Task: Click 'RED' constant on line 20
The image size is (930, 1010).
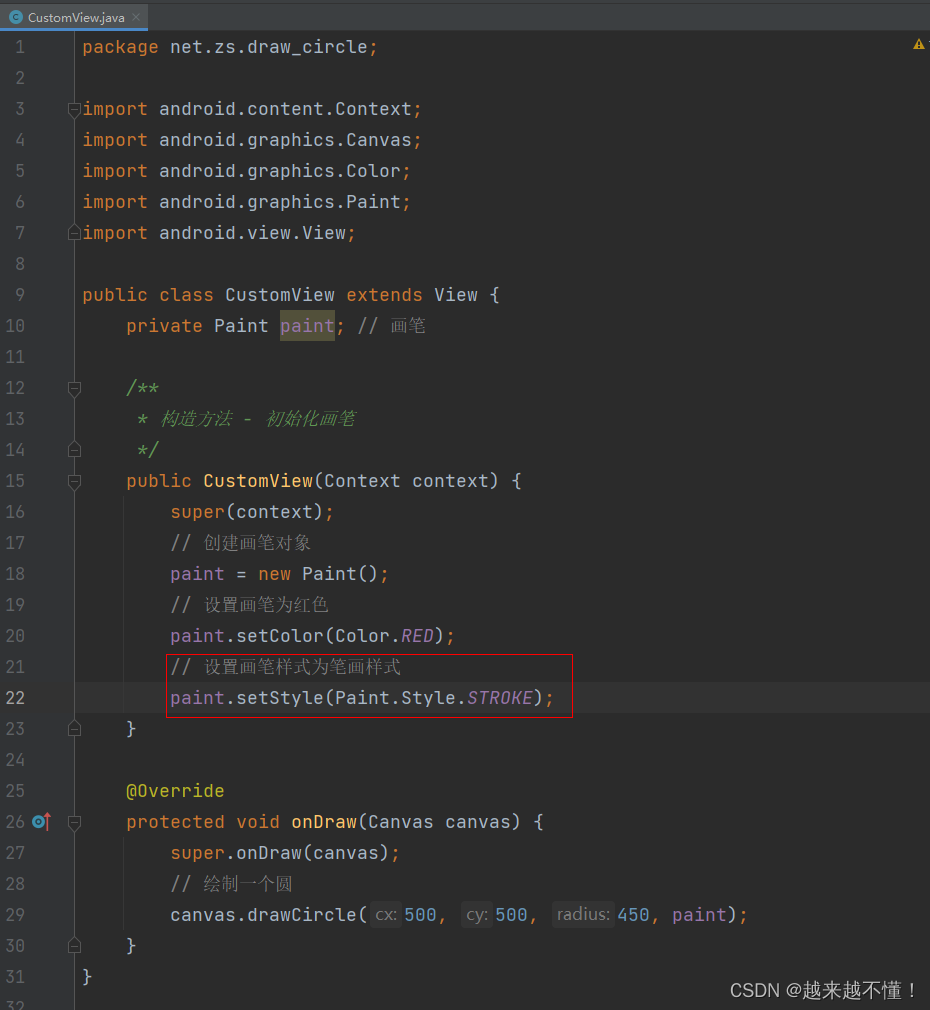Action: [x=417, y=636]
